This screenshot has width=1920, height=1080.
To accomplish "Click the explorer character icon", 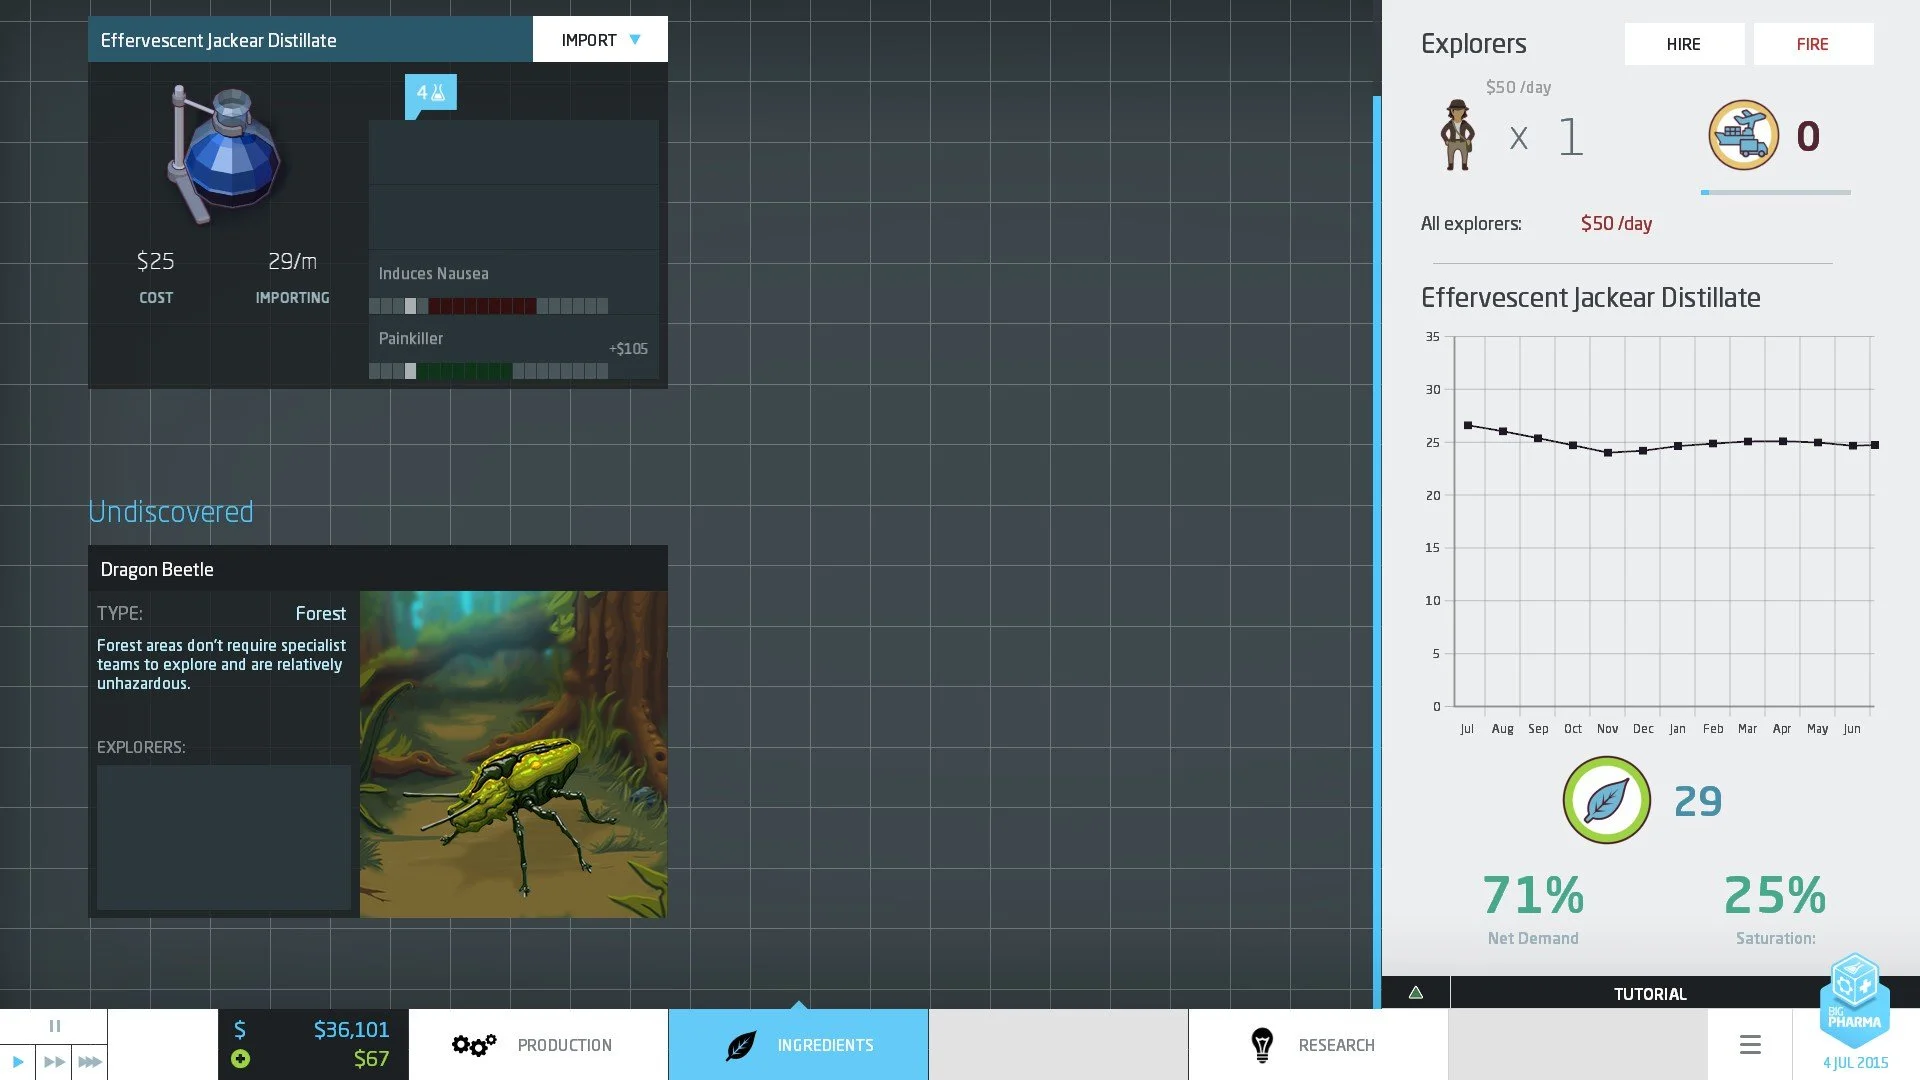I will (1457, 135).
